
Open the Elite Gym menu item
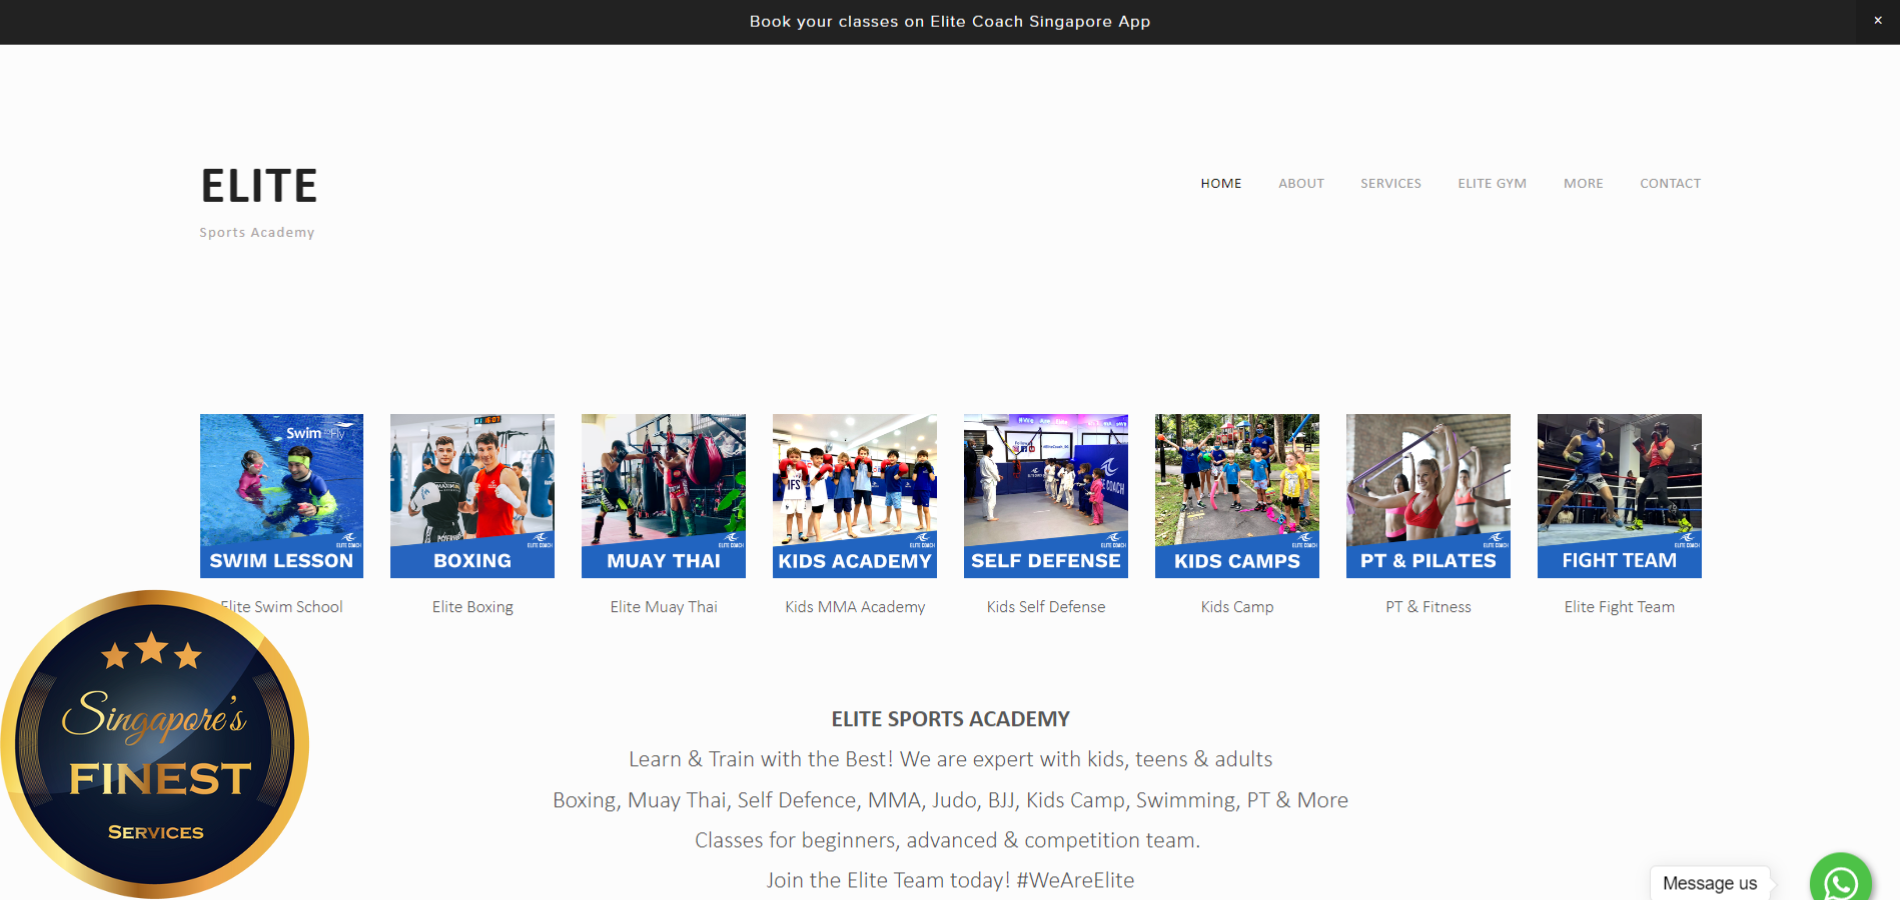[1491, 184]
